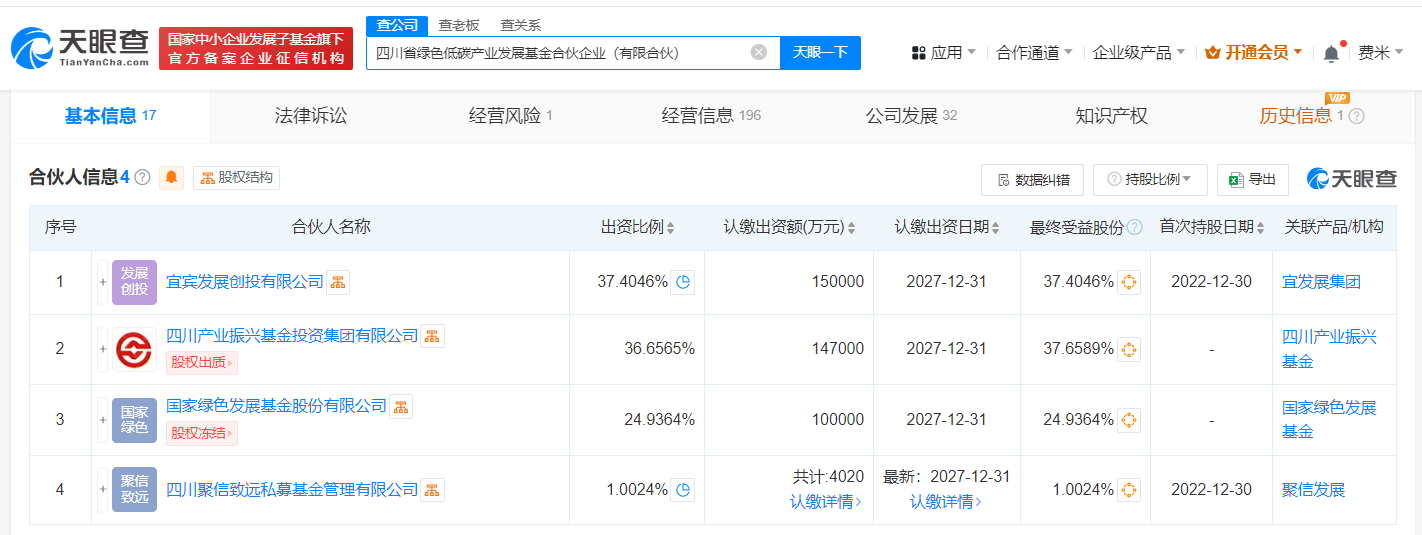Select the 经营风险 tab
The height and width of the screenshot is (535, 1422).
coord(511,116)
